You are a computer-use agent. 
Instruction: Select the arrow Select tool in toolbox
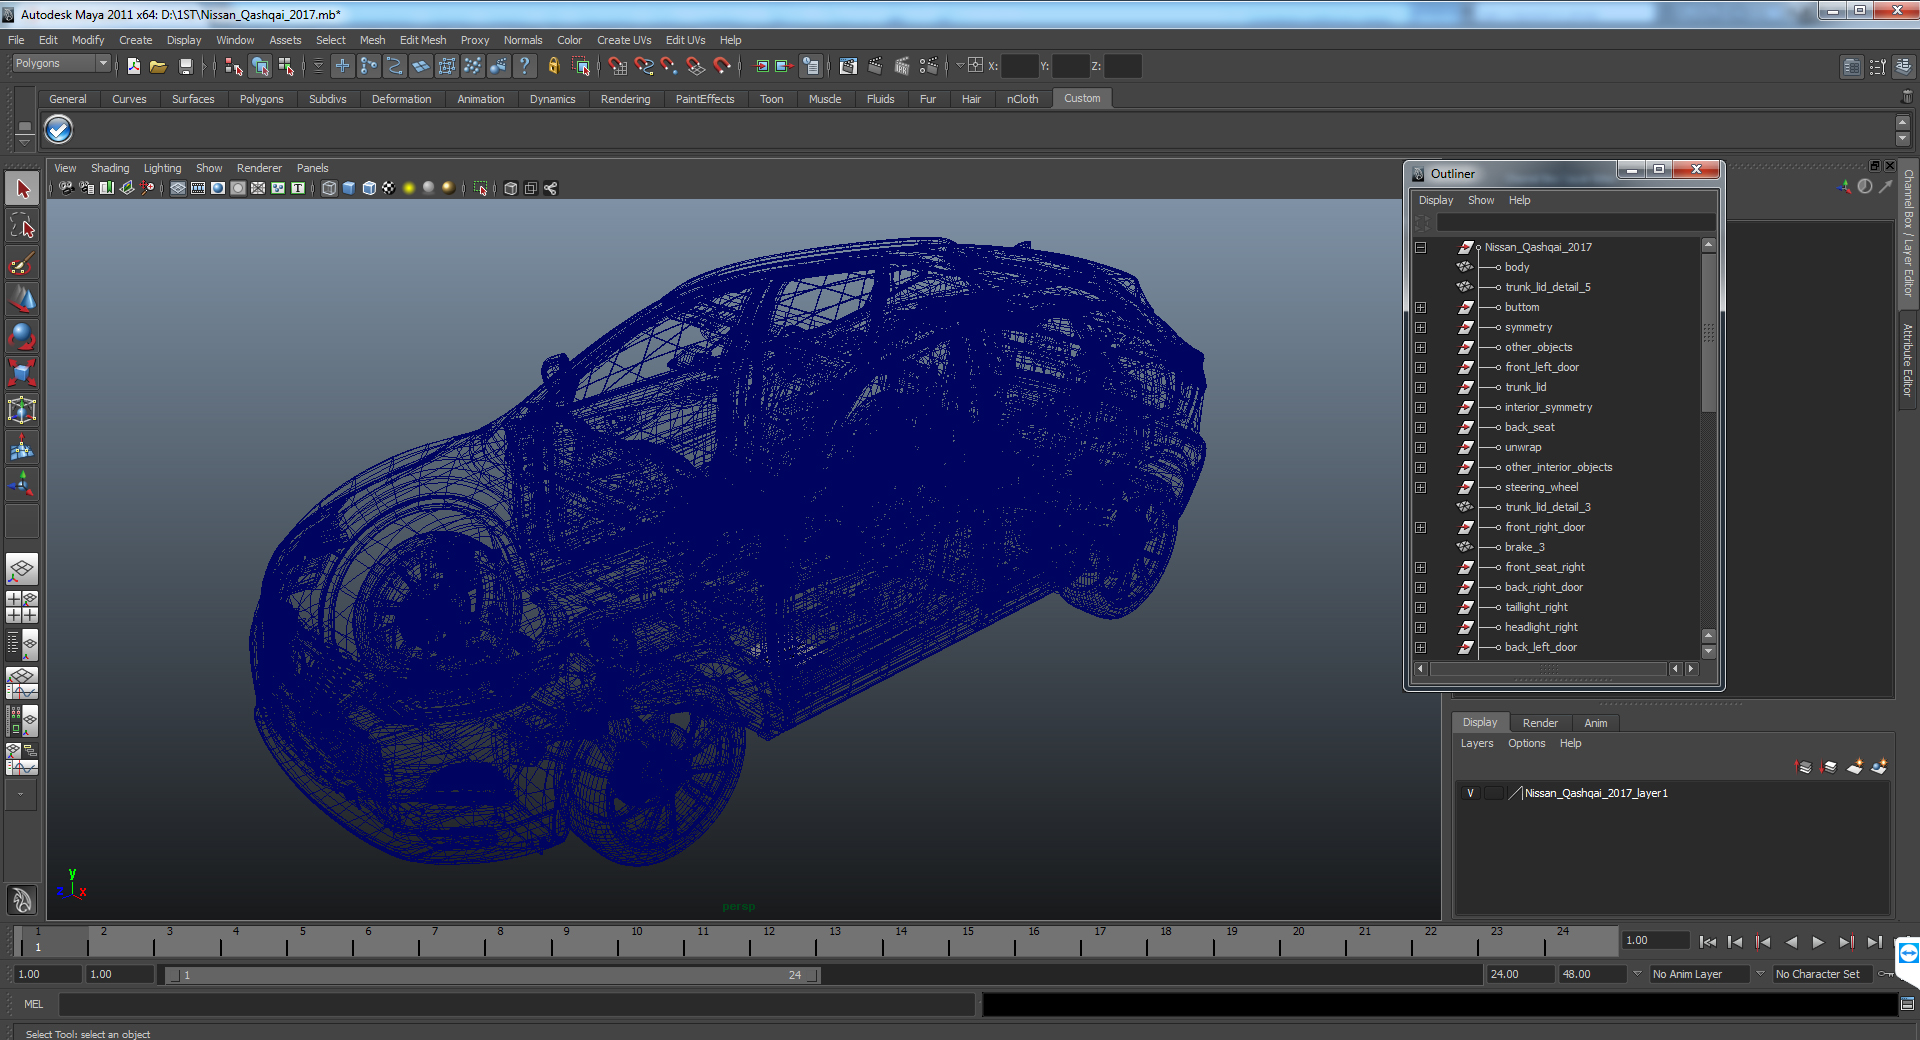(x=22, y=189)
